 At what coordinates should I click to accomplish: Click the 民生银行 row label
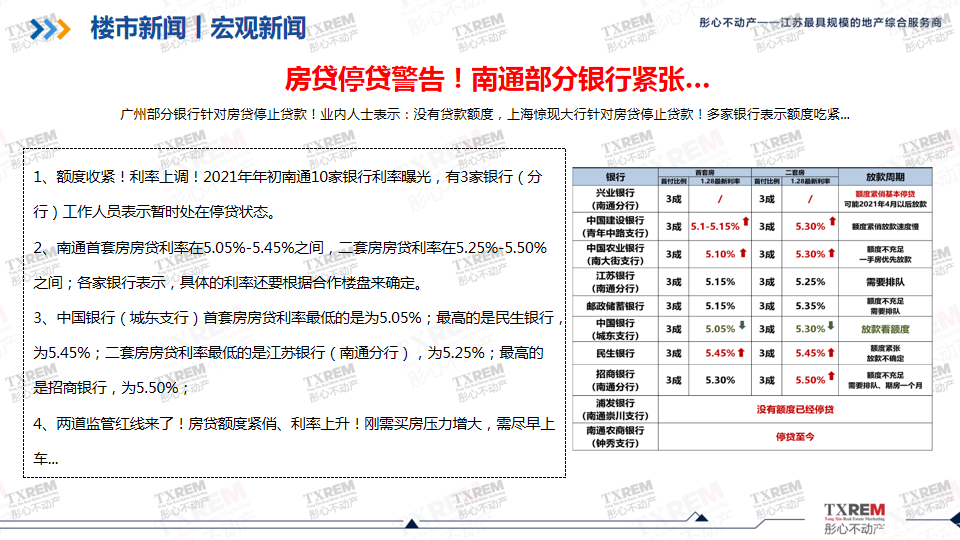tap(615, 353)
